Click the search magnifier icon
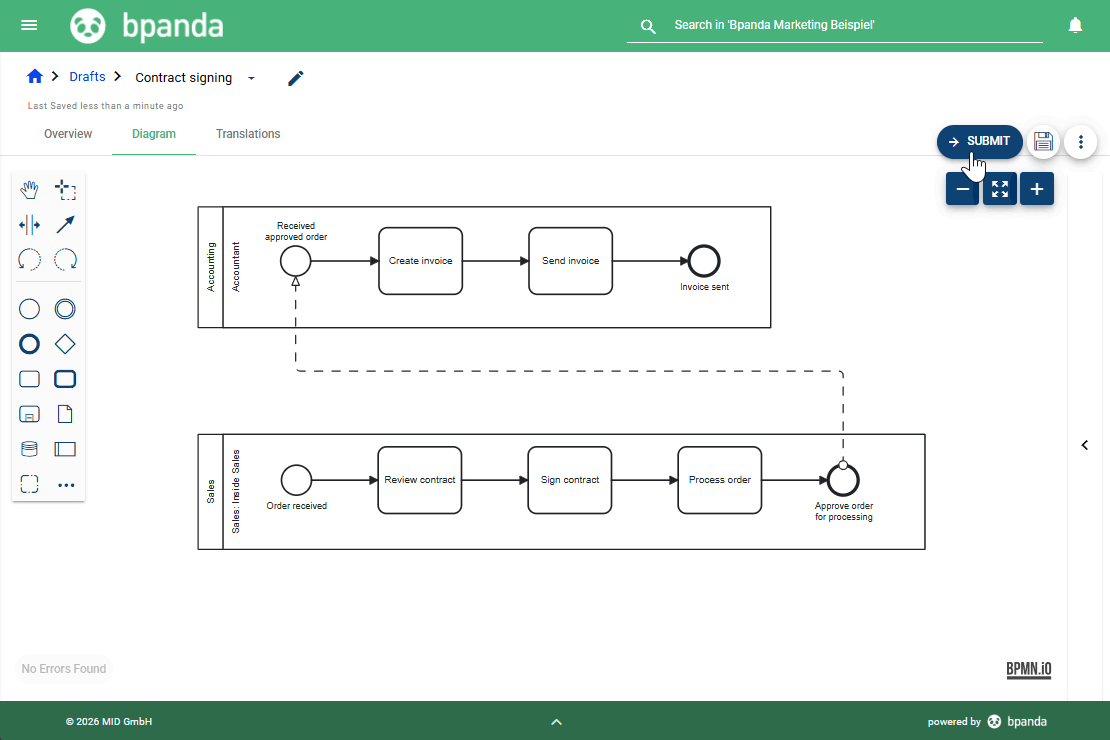This screenshot has height=740, width=1110. [x=648, y=27]
